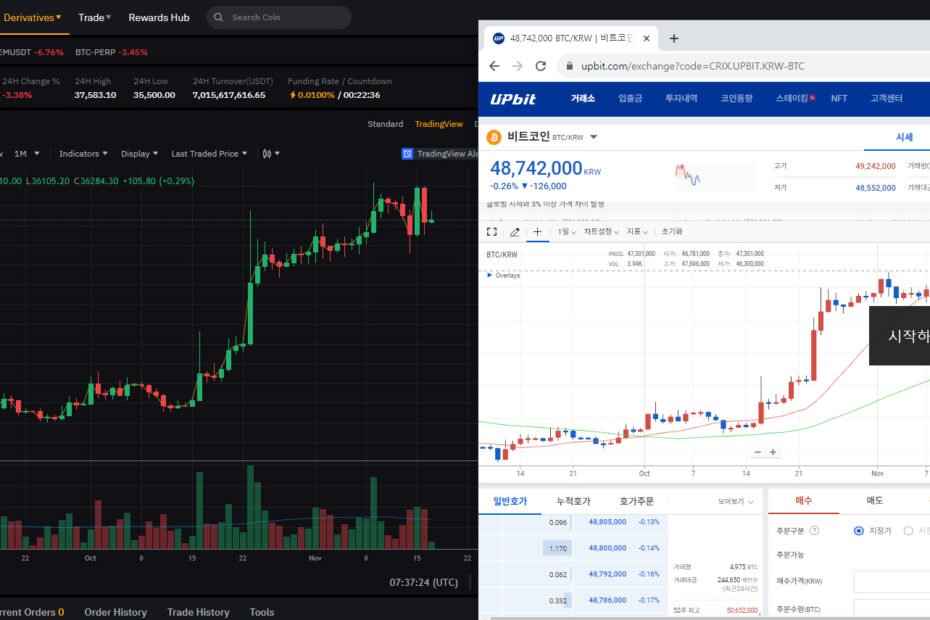The image size is (930, 620).
Task: Reload the Upbit browser page
Action: (540, 66)
